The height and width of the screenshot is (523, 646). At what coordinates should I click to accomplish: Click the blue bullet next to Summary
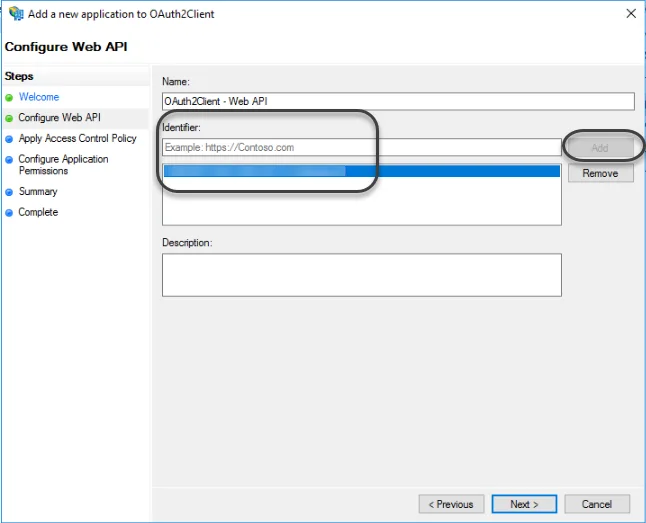[x=9, y=192]
